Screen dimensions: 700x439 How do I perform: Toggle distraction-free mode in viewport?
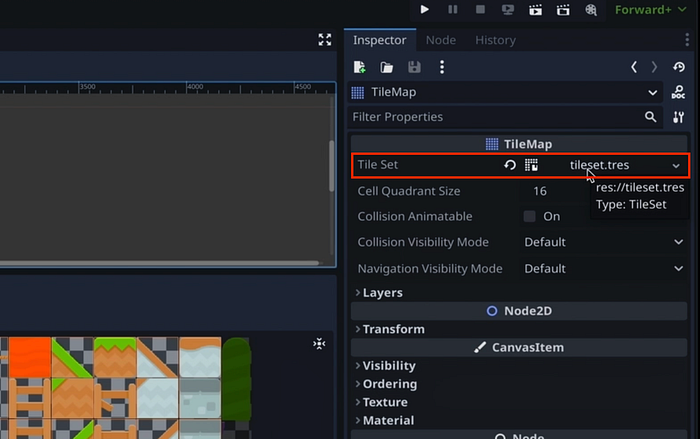coord(325,40)
